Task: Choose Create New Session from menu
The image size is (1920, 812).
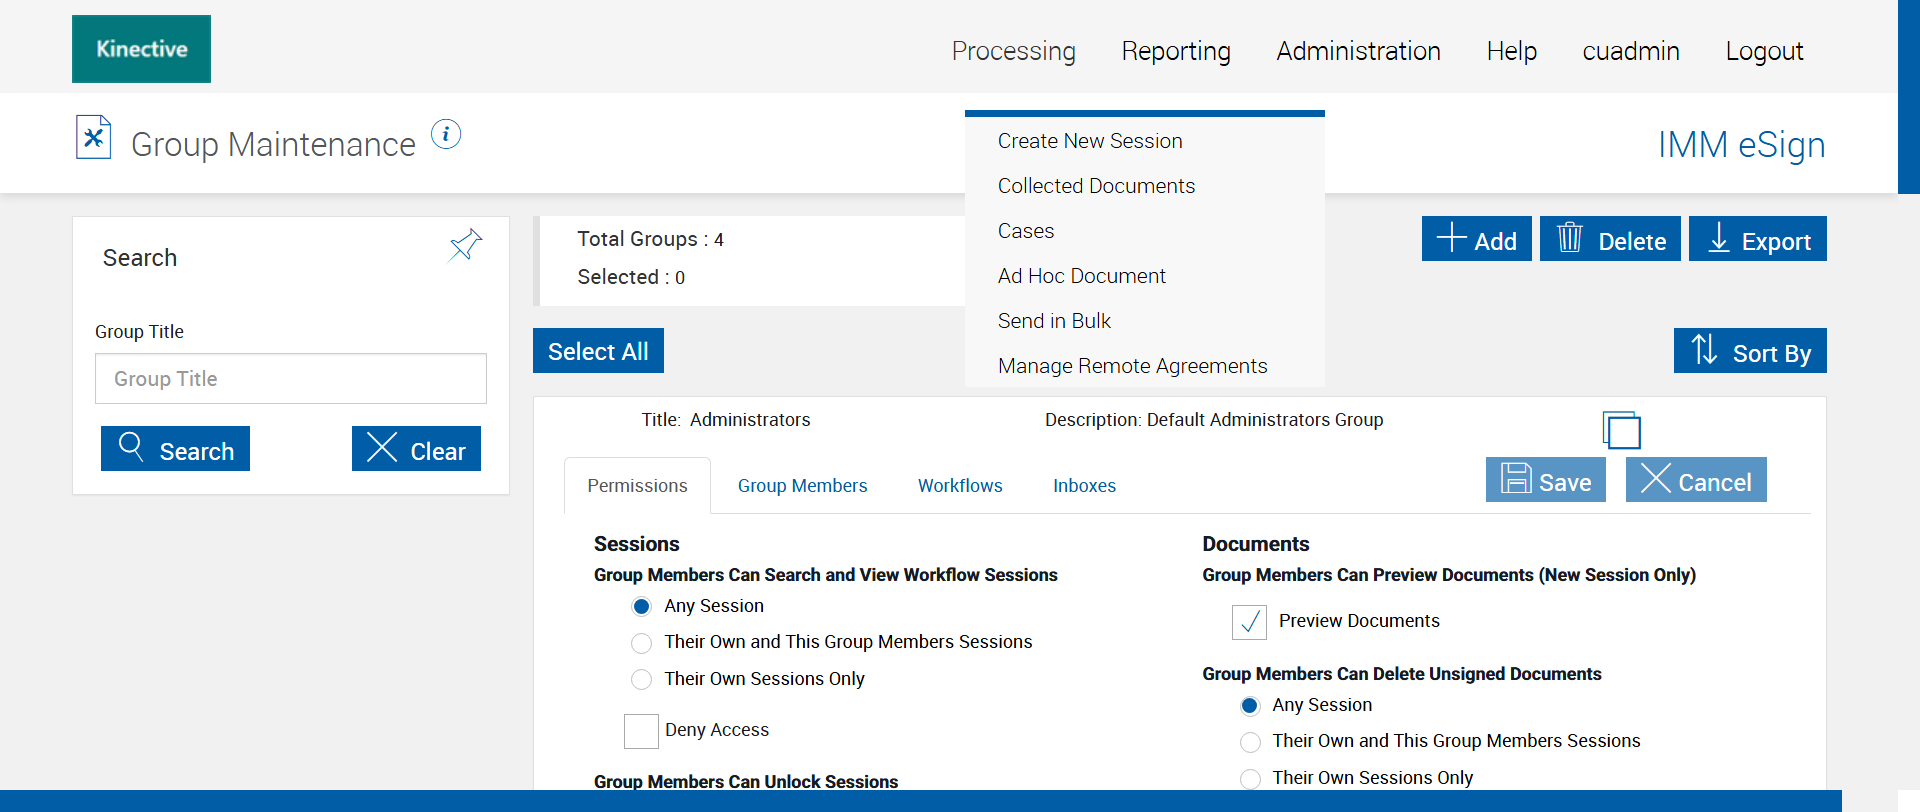Action: (x=1090, y=141)
